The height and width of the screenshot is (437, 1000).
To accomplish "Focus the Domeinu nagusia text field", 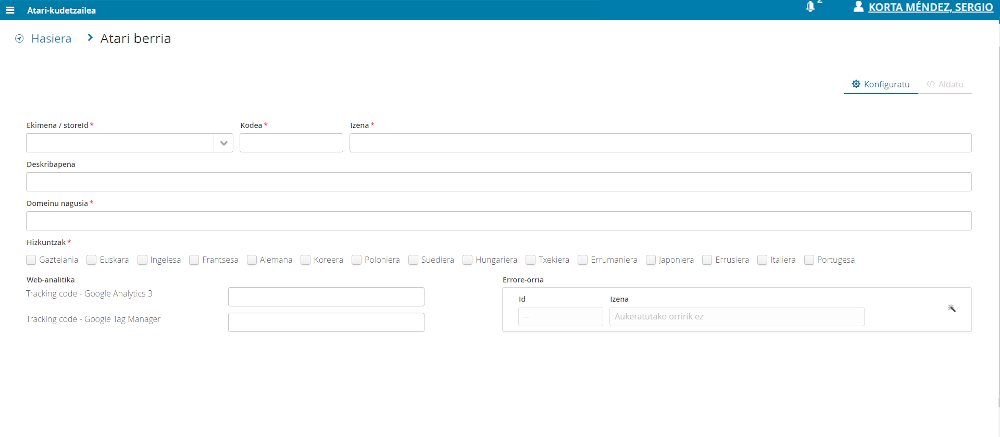I will pos(498,221).
